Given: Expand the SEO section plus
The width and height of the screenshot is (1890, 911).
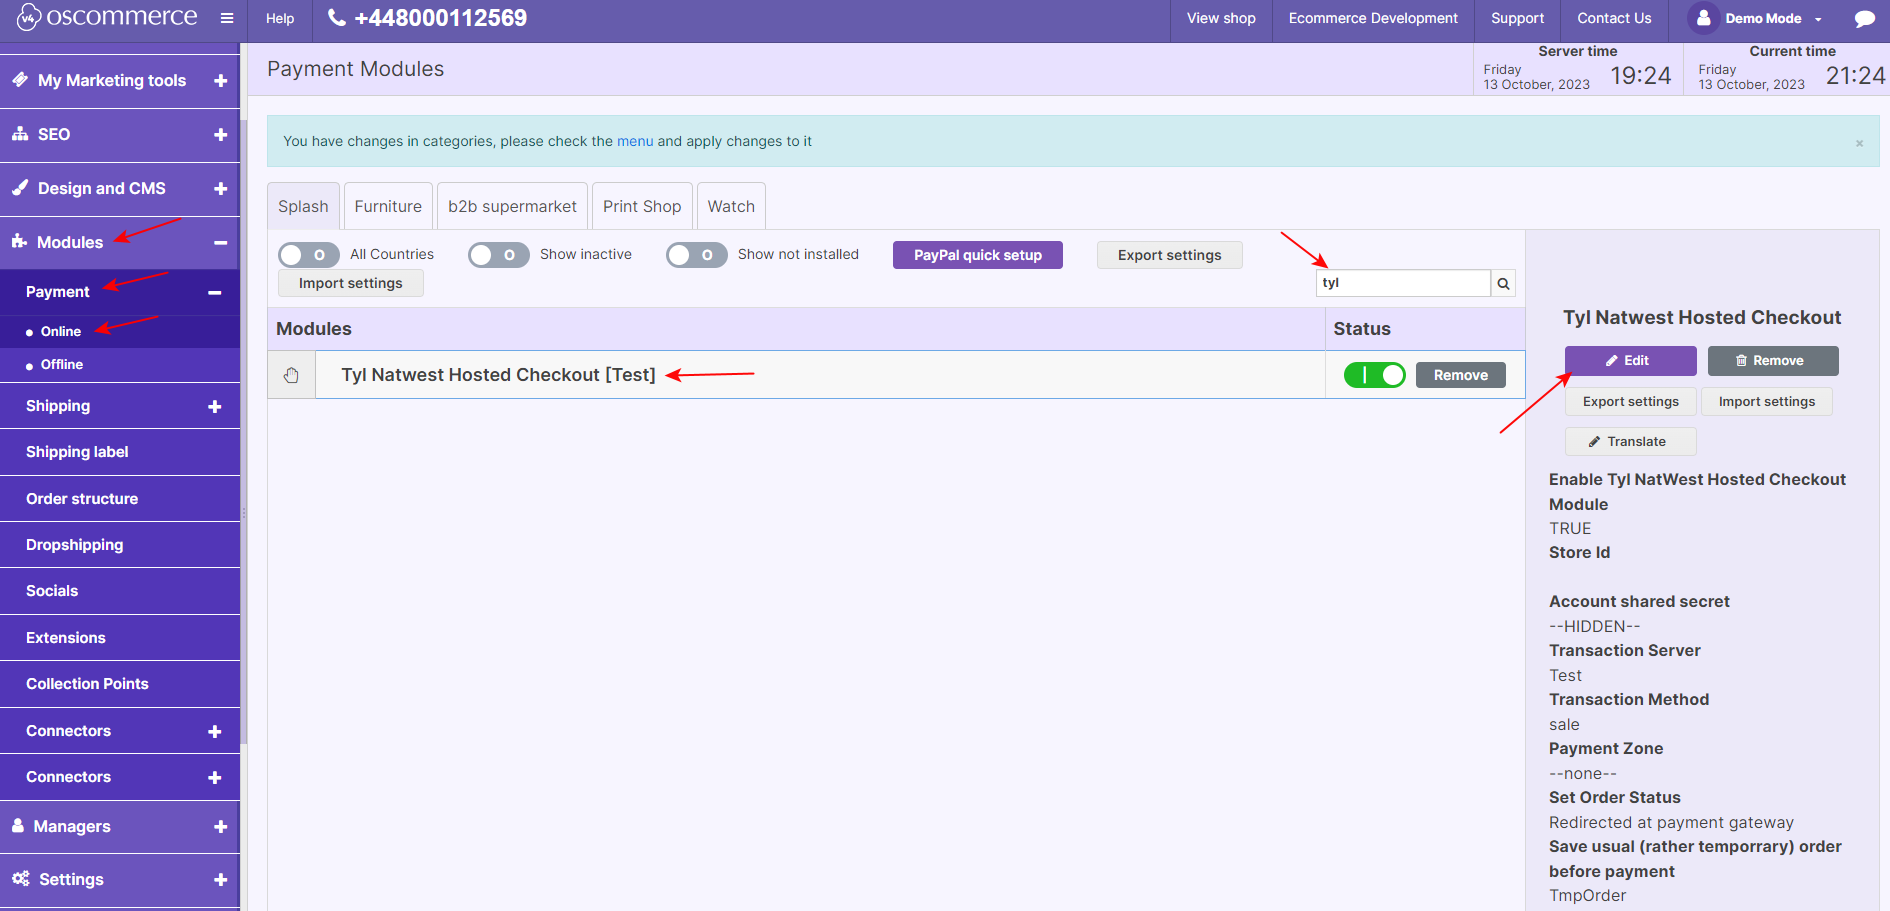Looking at the screenshot, I should [x=221, y=134].
